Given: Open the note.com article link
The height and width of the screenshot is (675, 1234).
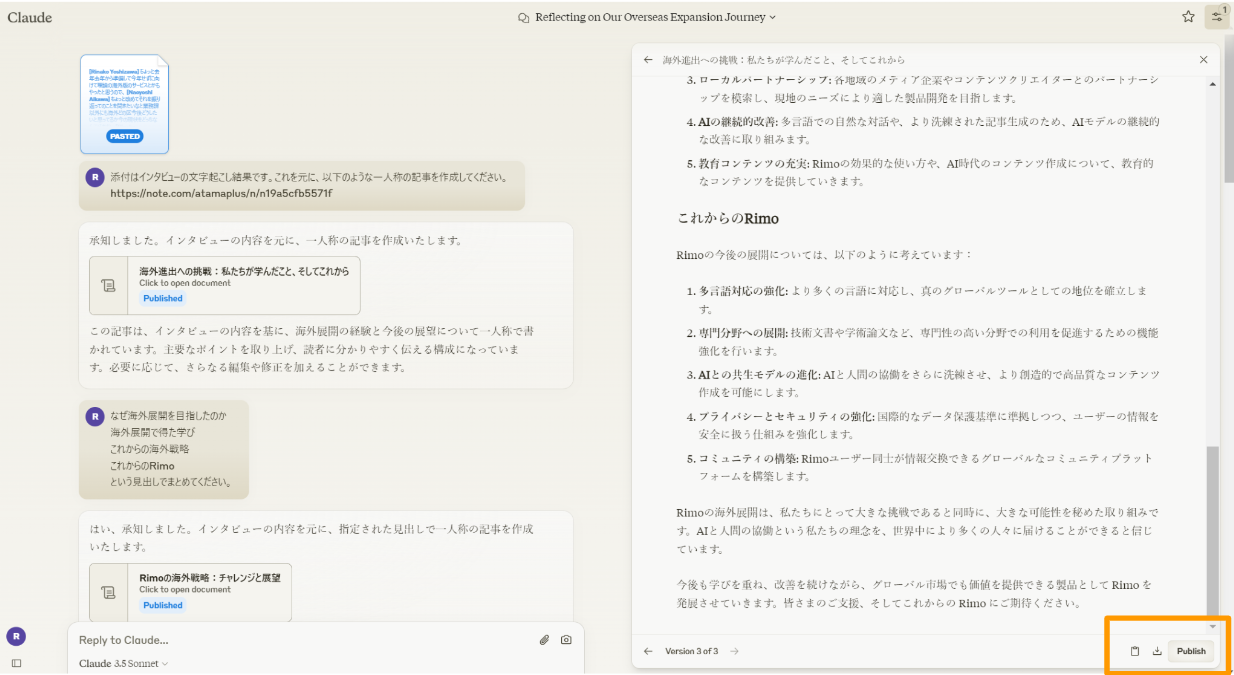Looking at the screenshot, I should point(221,193).
